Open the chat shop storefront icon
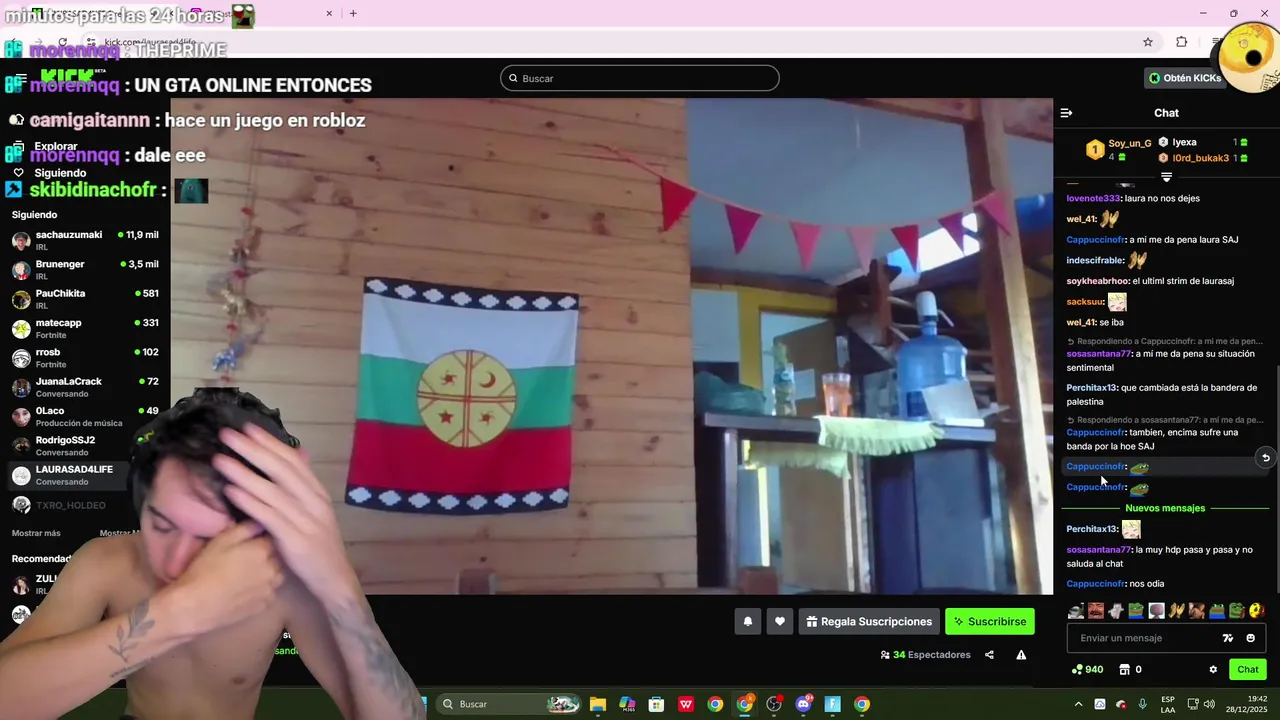Screen dimensions: 1280x720 [1124, 670]
